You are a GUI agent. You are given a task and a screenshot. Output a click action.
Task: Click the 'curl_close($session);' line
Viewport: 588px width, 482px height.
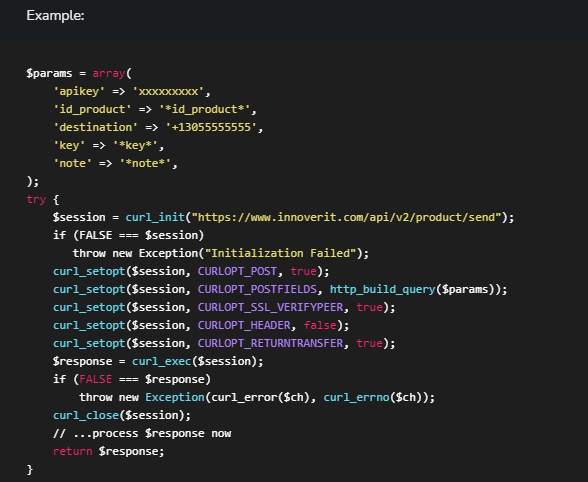[x=122, y=415]
